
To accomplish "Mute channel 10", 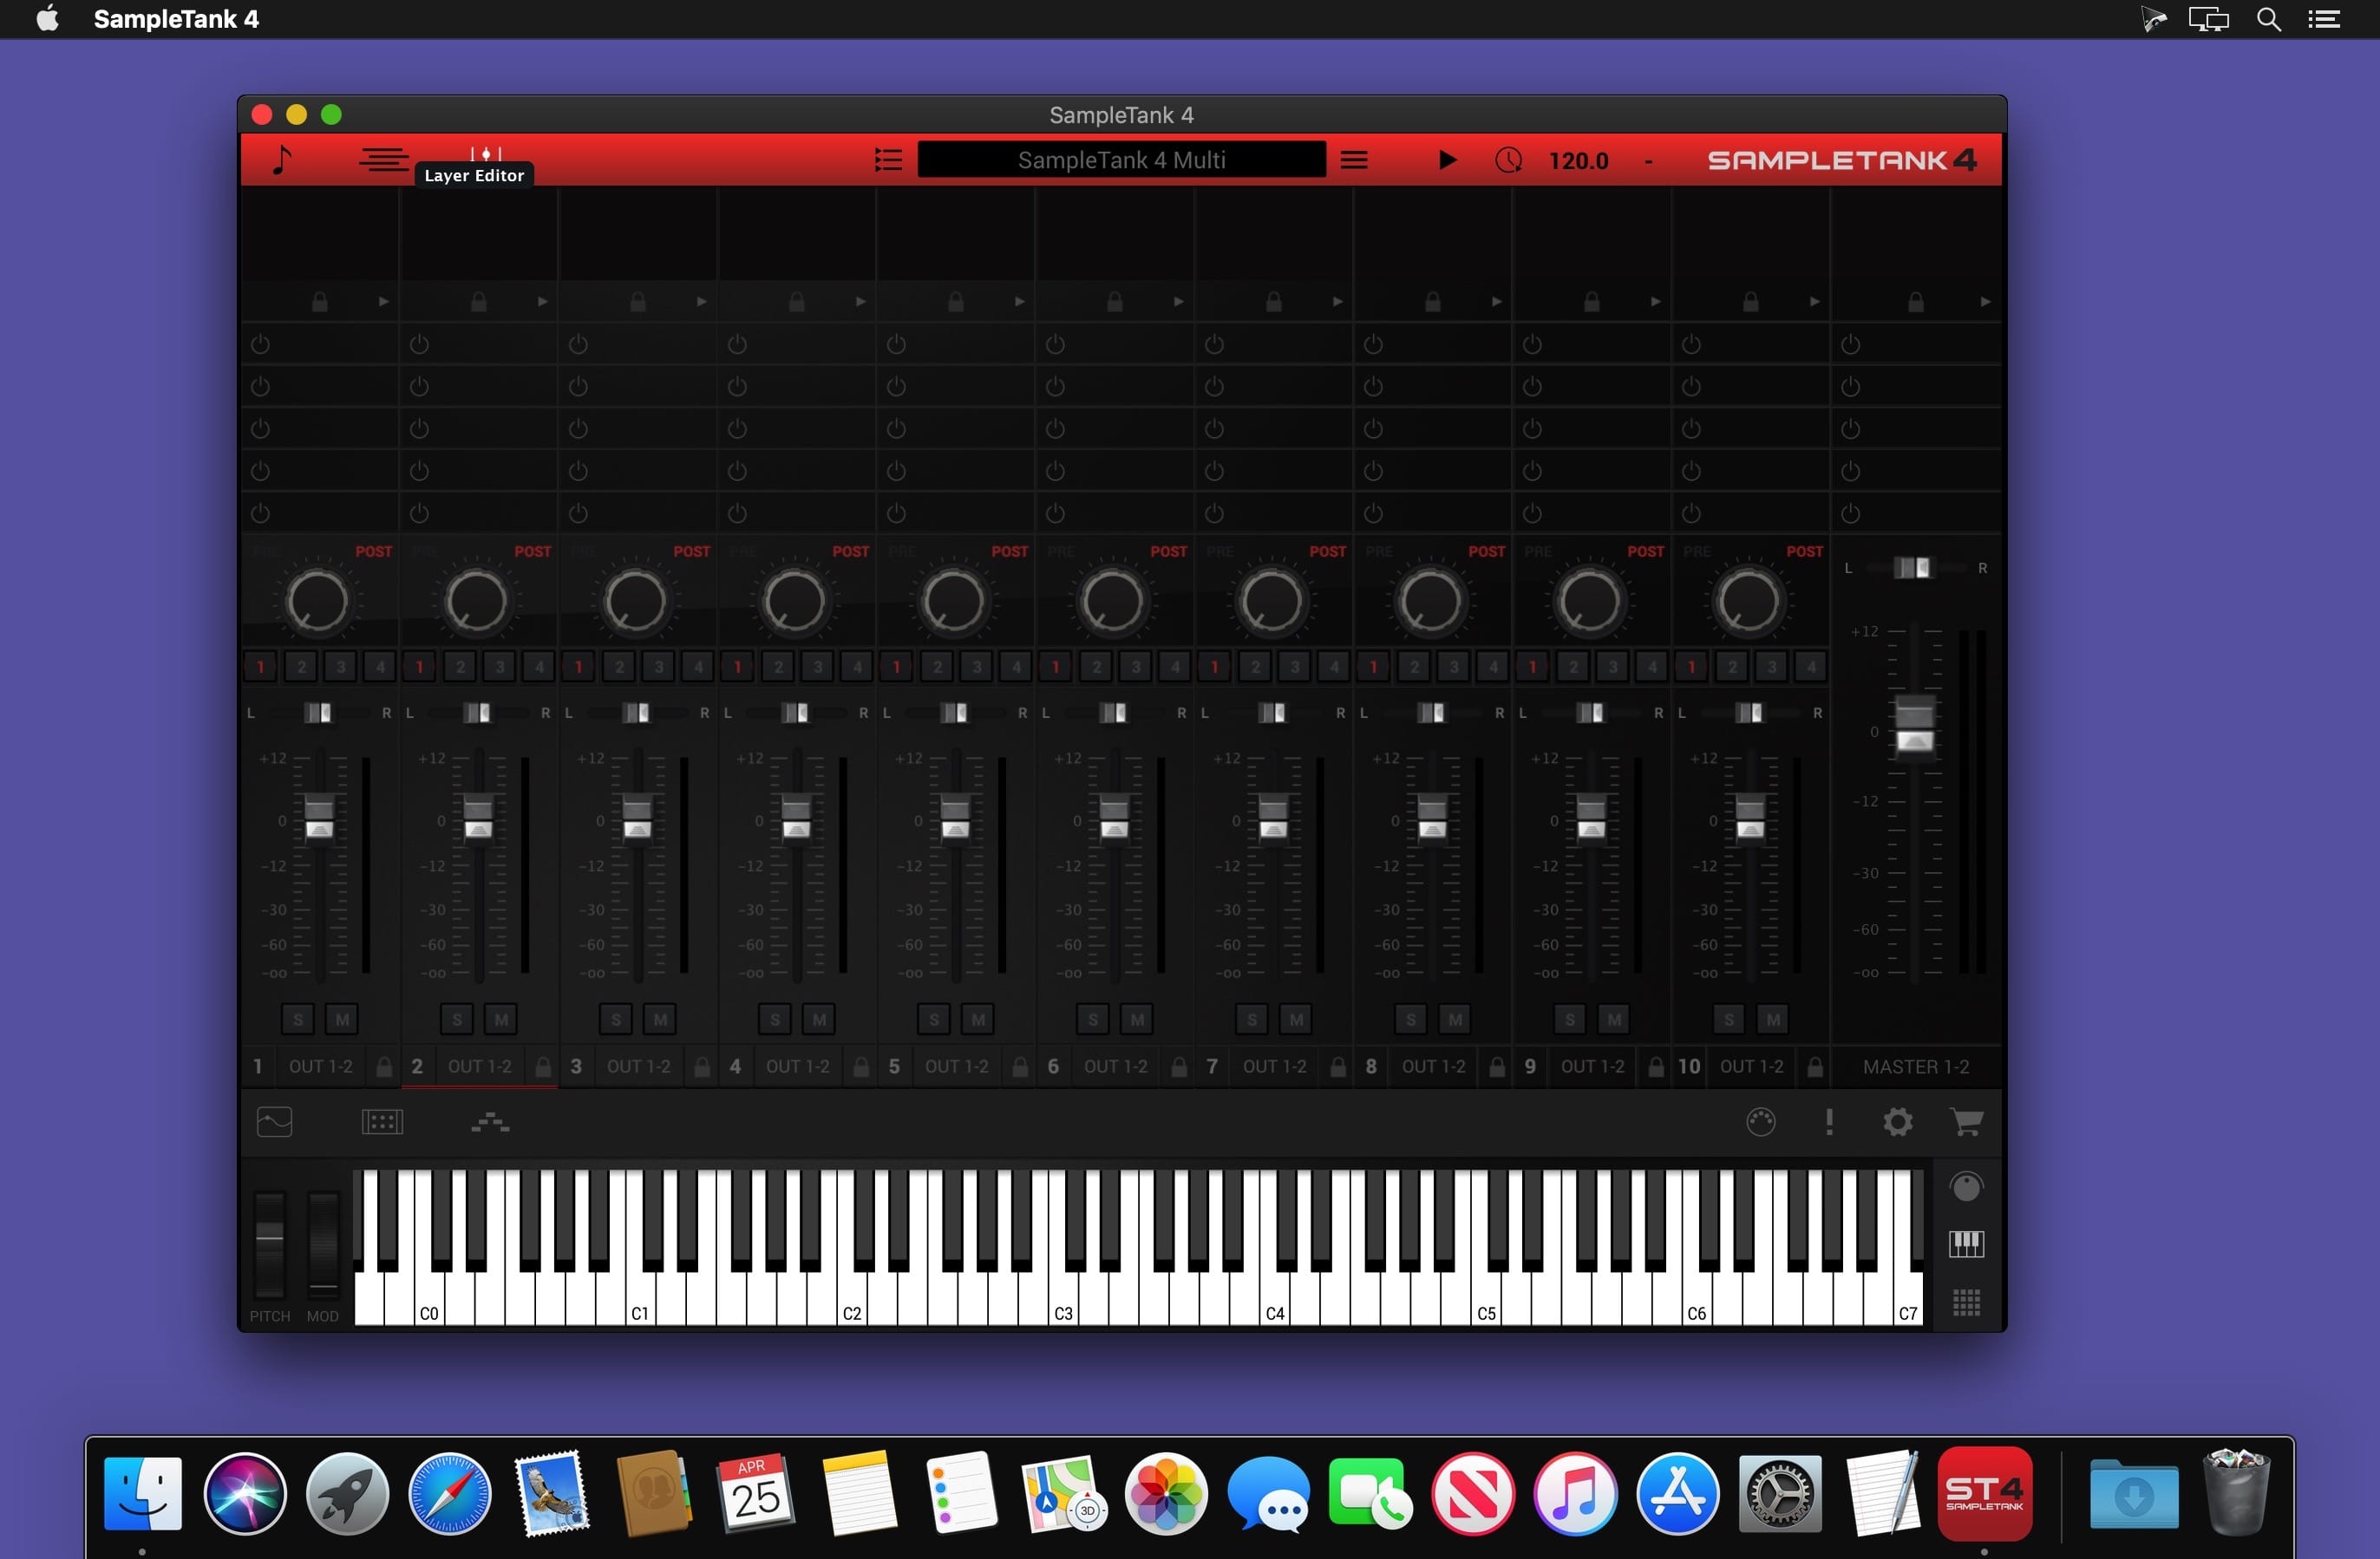I will coord(1773,1019).
